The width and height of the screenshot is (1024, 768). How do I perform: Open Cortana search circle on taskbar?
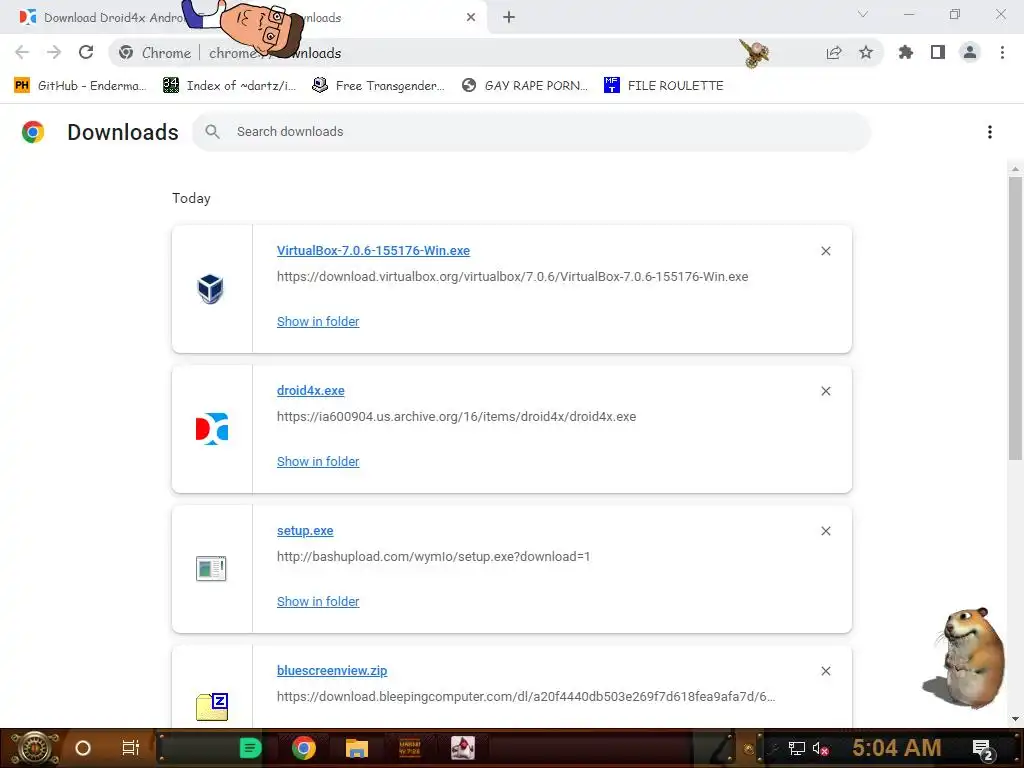[83, 748]
